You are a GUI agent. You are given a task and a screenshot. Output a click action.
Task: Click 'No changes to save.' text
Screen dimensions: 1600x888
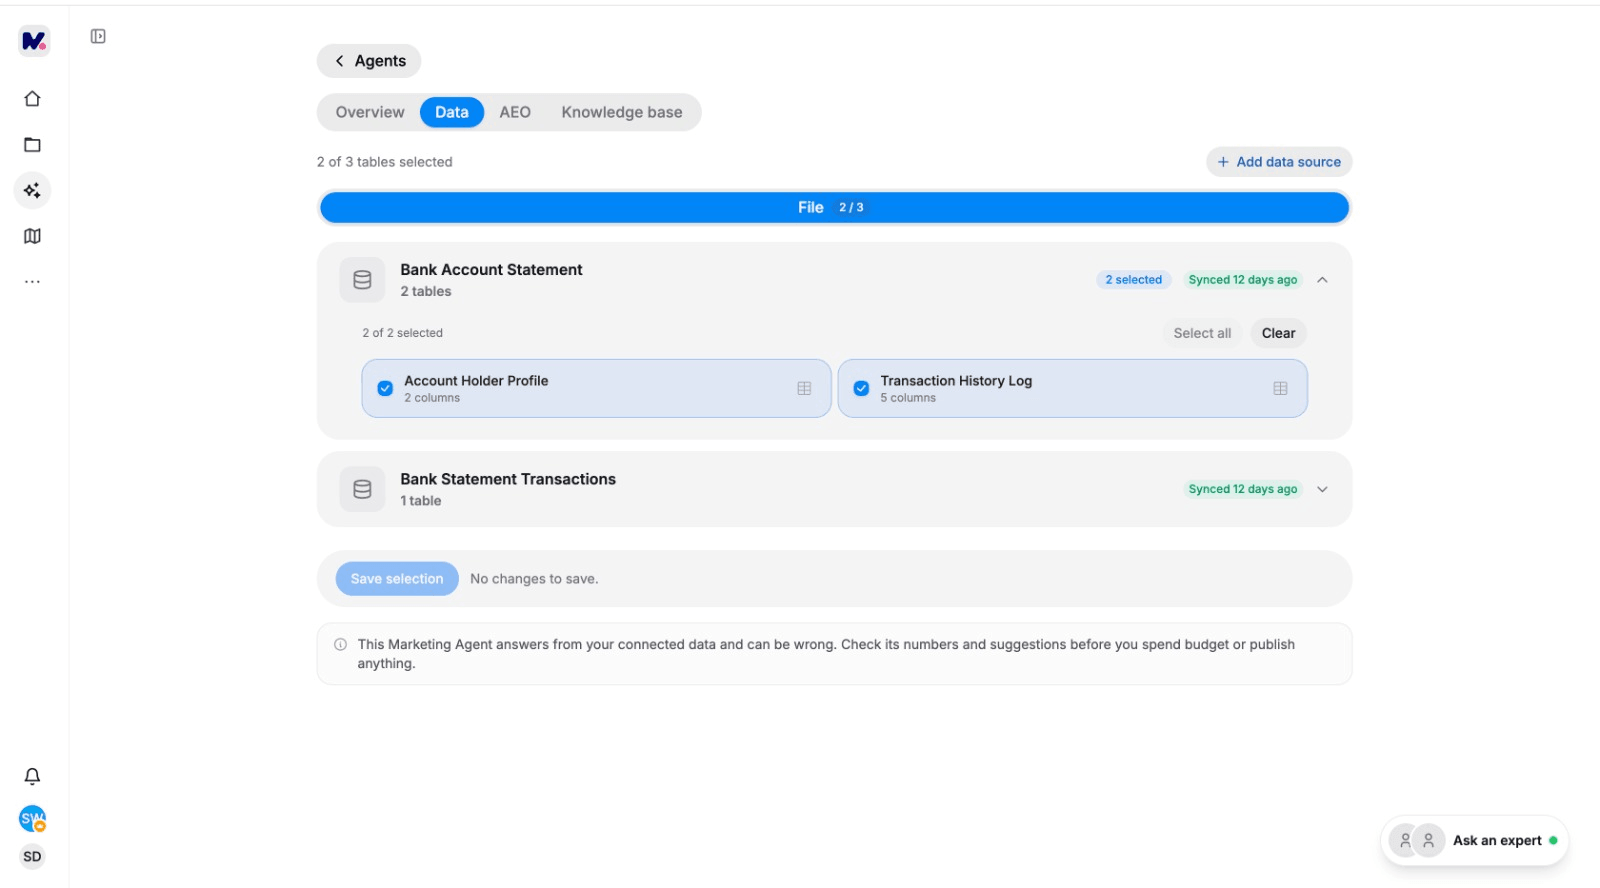pos(534,579)
